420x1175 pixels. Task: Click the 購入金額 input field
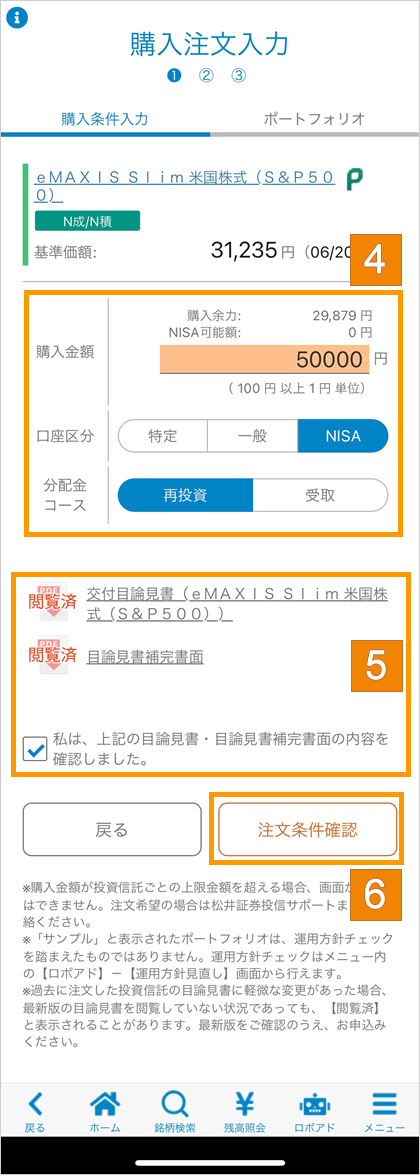click(x=265, y=359)
